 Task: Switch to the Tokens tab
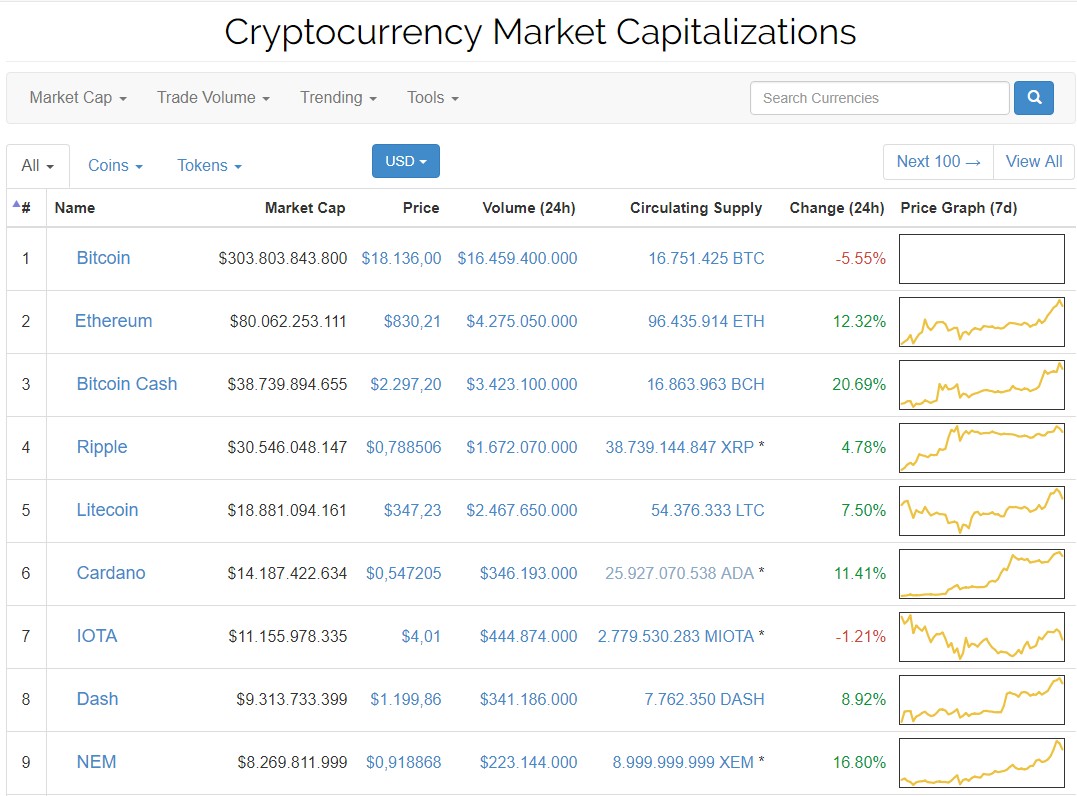point(209,166)
